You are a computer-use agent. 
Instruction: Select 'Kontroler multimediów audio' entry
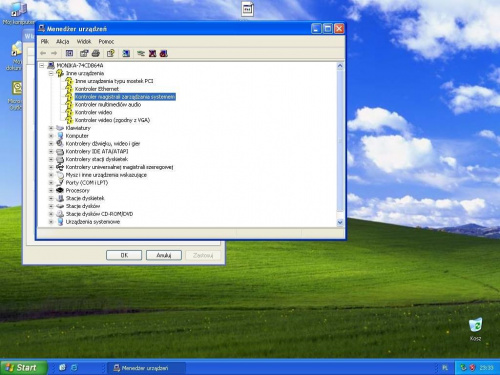point(108,105)
